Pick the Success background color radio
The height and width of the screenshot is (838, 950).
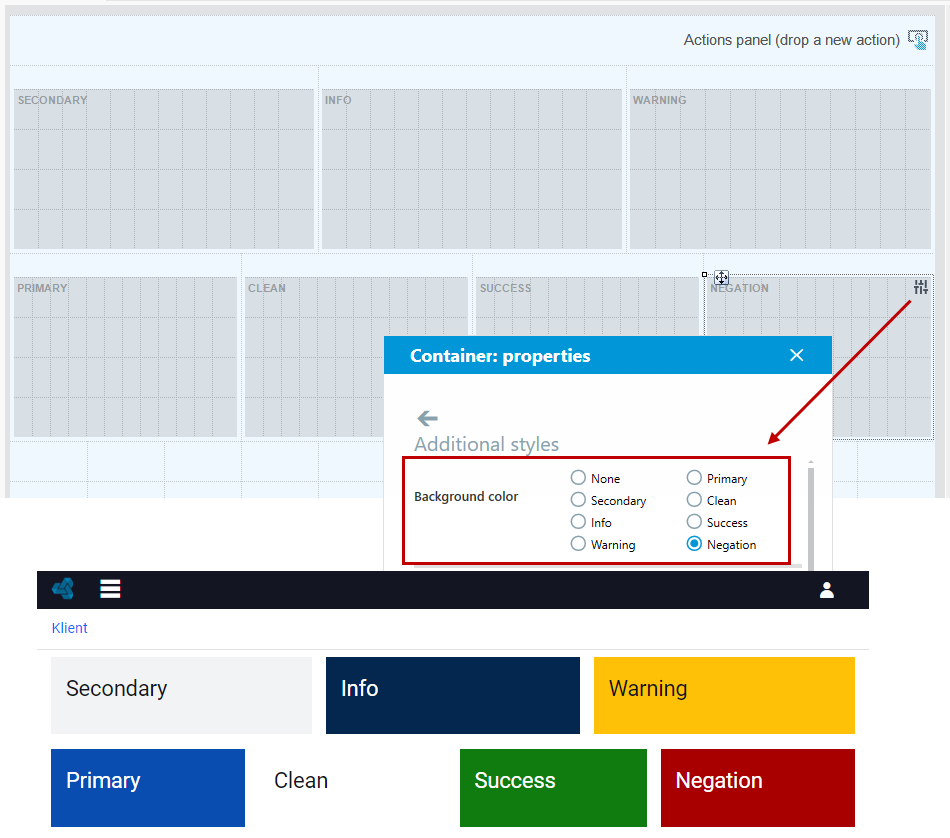click(x=694, y=522)
